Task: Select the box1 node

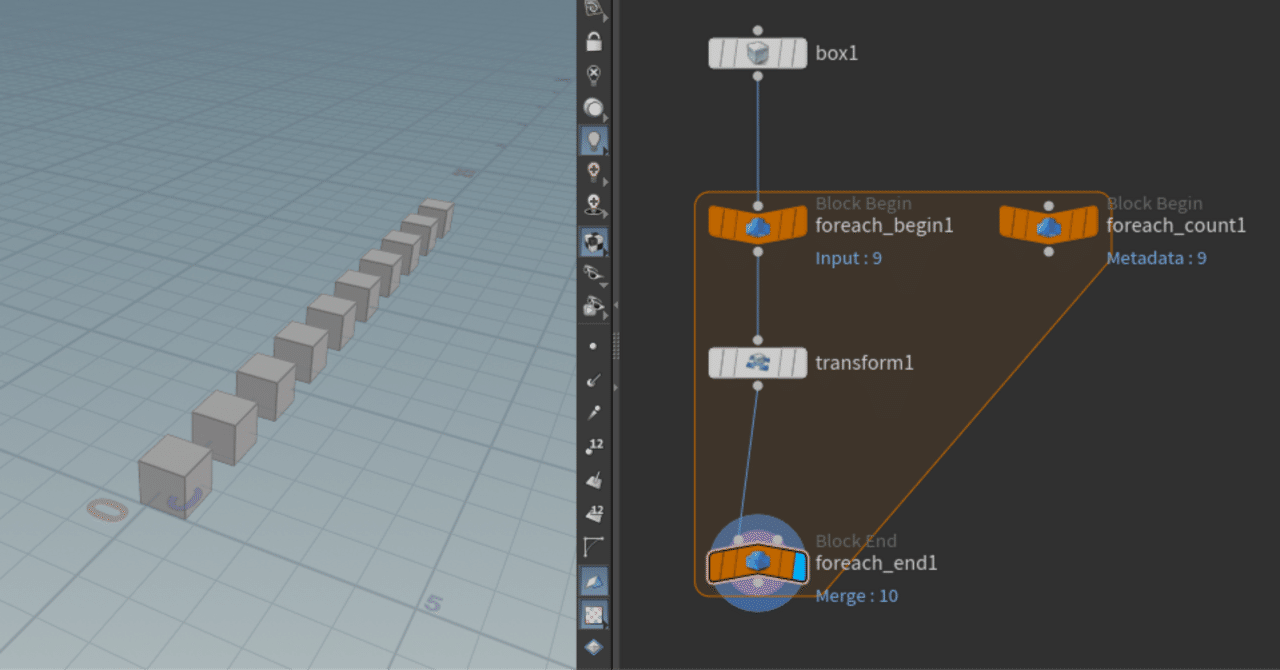Action: pos(757,53)
